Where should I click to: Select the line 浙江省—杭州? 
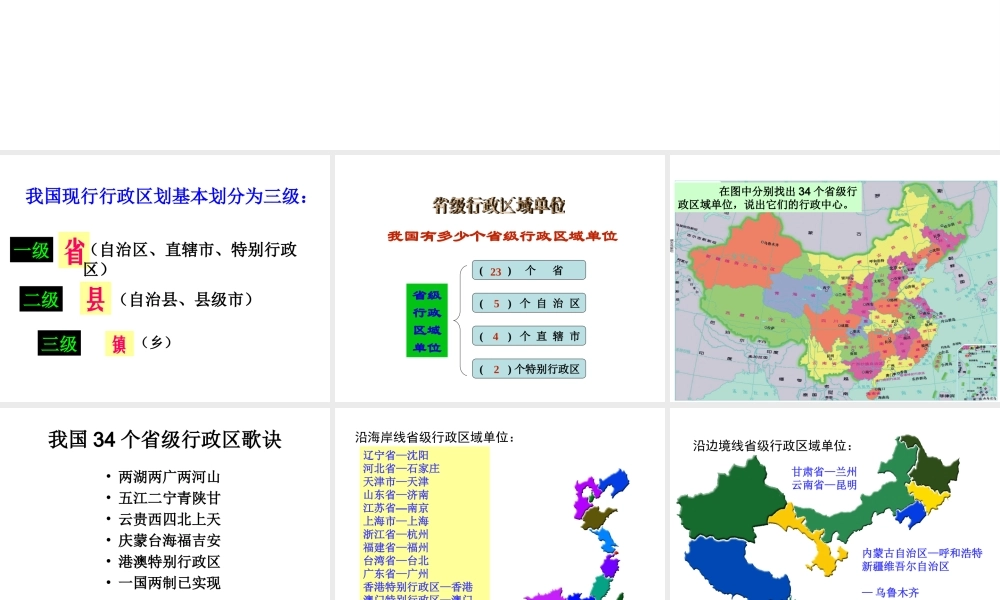pyautogui.click(x=396, y=534)
